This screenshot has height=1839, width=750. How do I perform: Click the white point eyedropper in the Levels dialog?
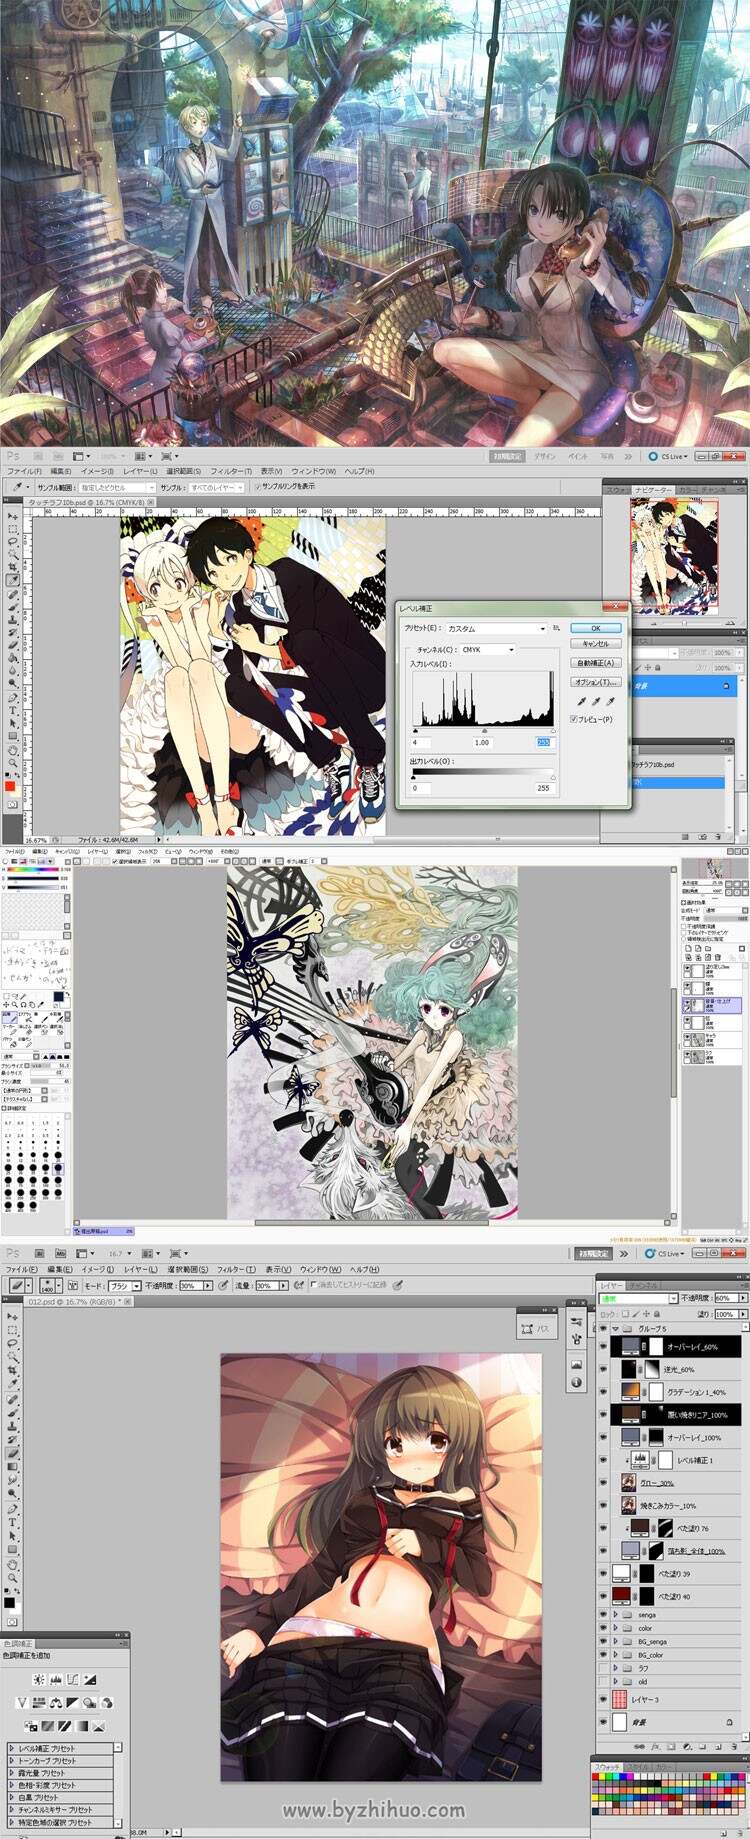pyautogui.click(x=611, y=701)
